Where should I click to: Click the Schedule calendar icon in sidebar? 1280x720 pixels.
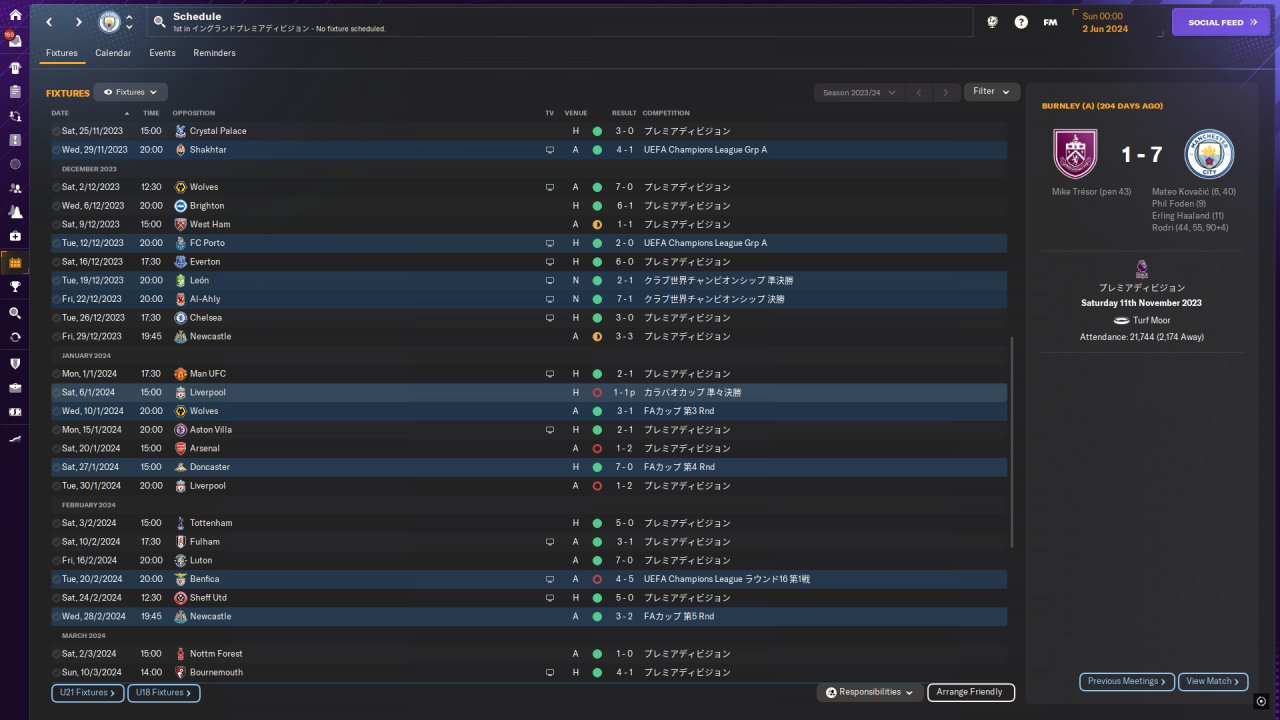pyautogui.click(x=14, y=262)
